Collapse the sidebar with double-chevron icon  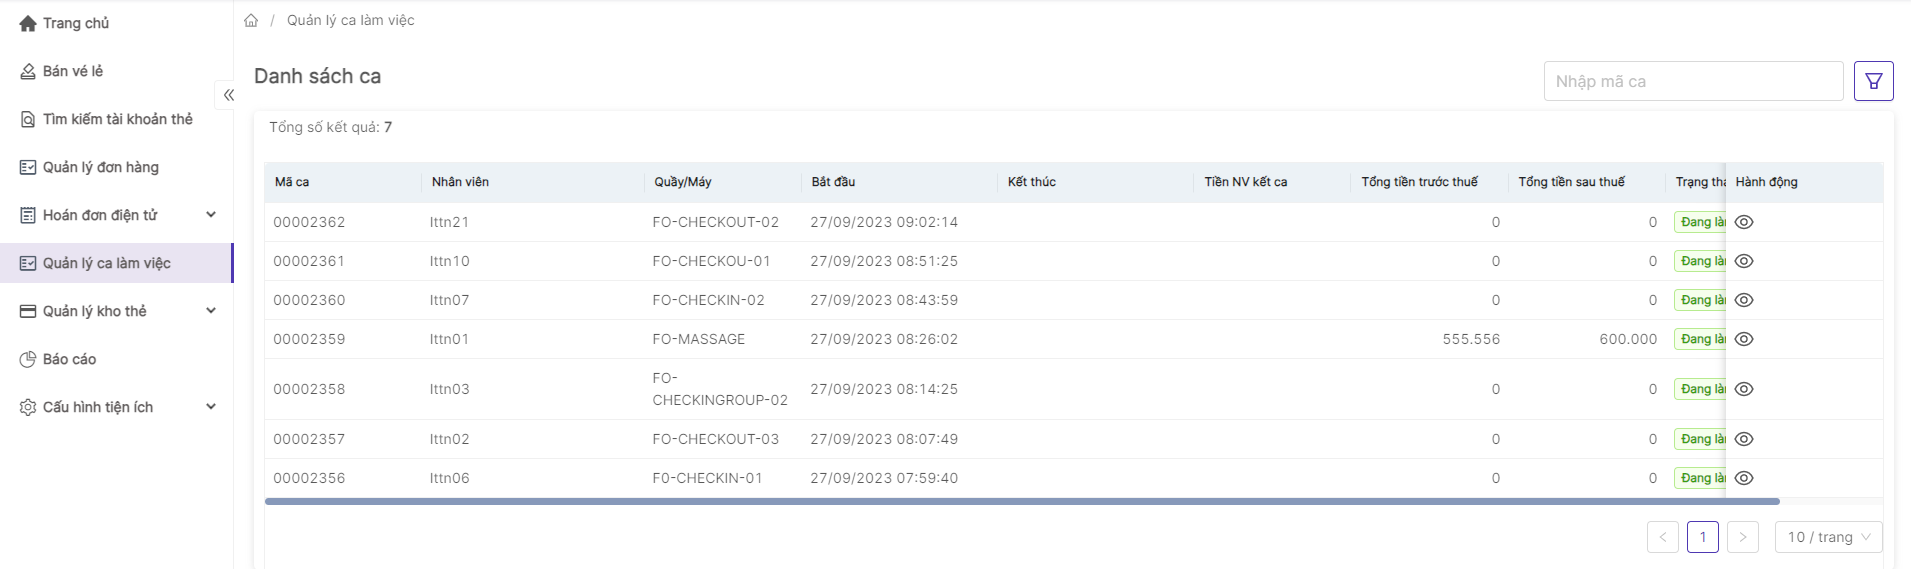click(x=228, y=95)
